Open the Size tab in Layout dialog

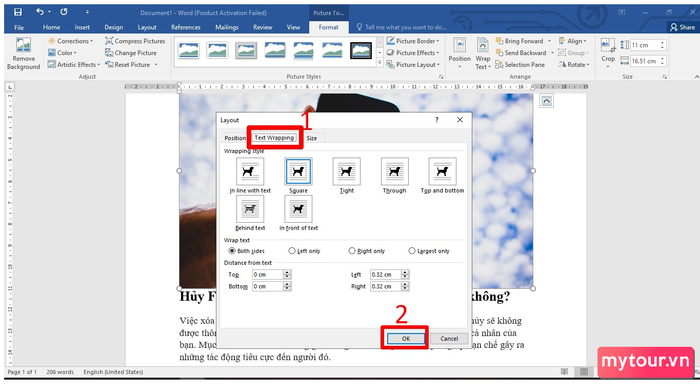pyautogui.click(x=312, y=138)
